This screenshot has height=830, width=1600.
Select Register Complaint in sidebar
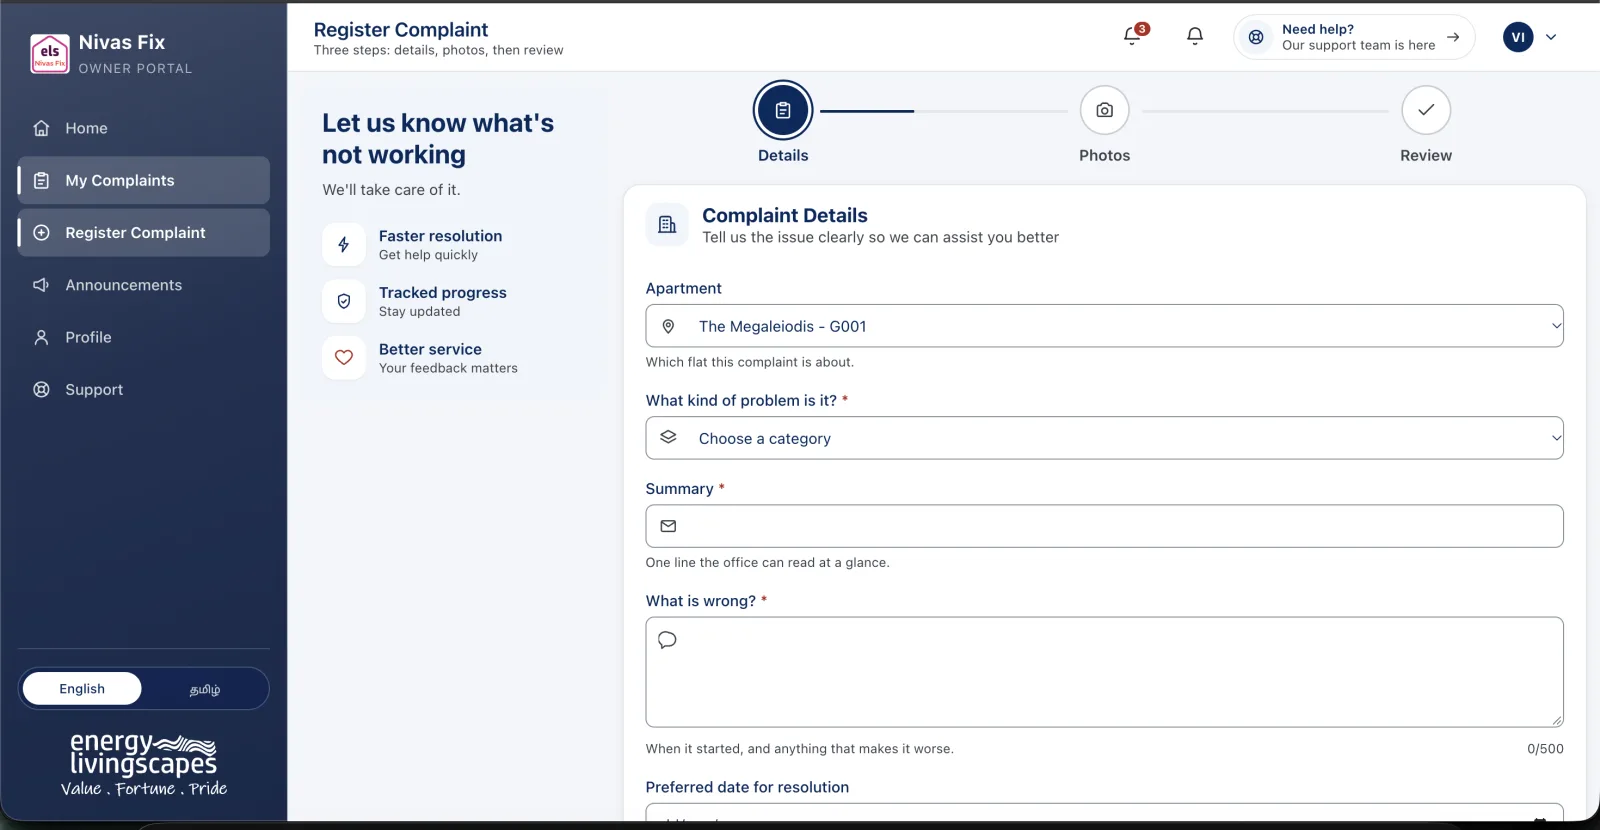tap(144, 233)
